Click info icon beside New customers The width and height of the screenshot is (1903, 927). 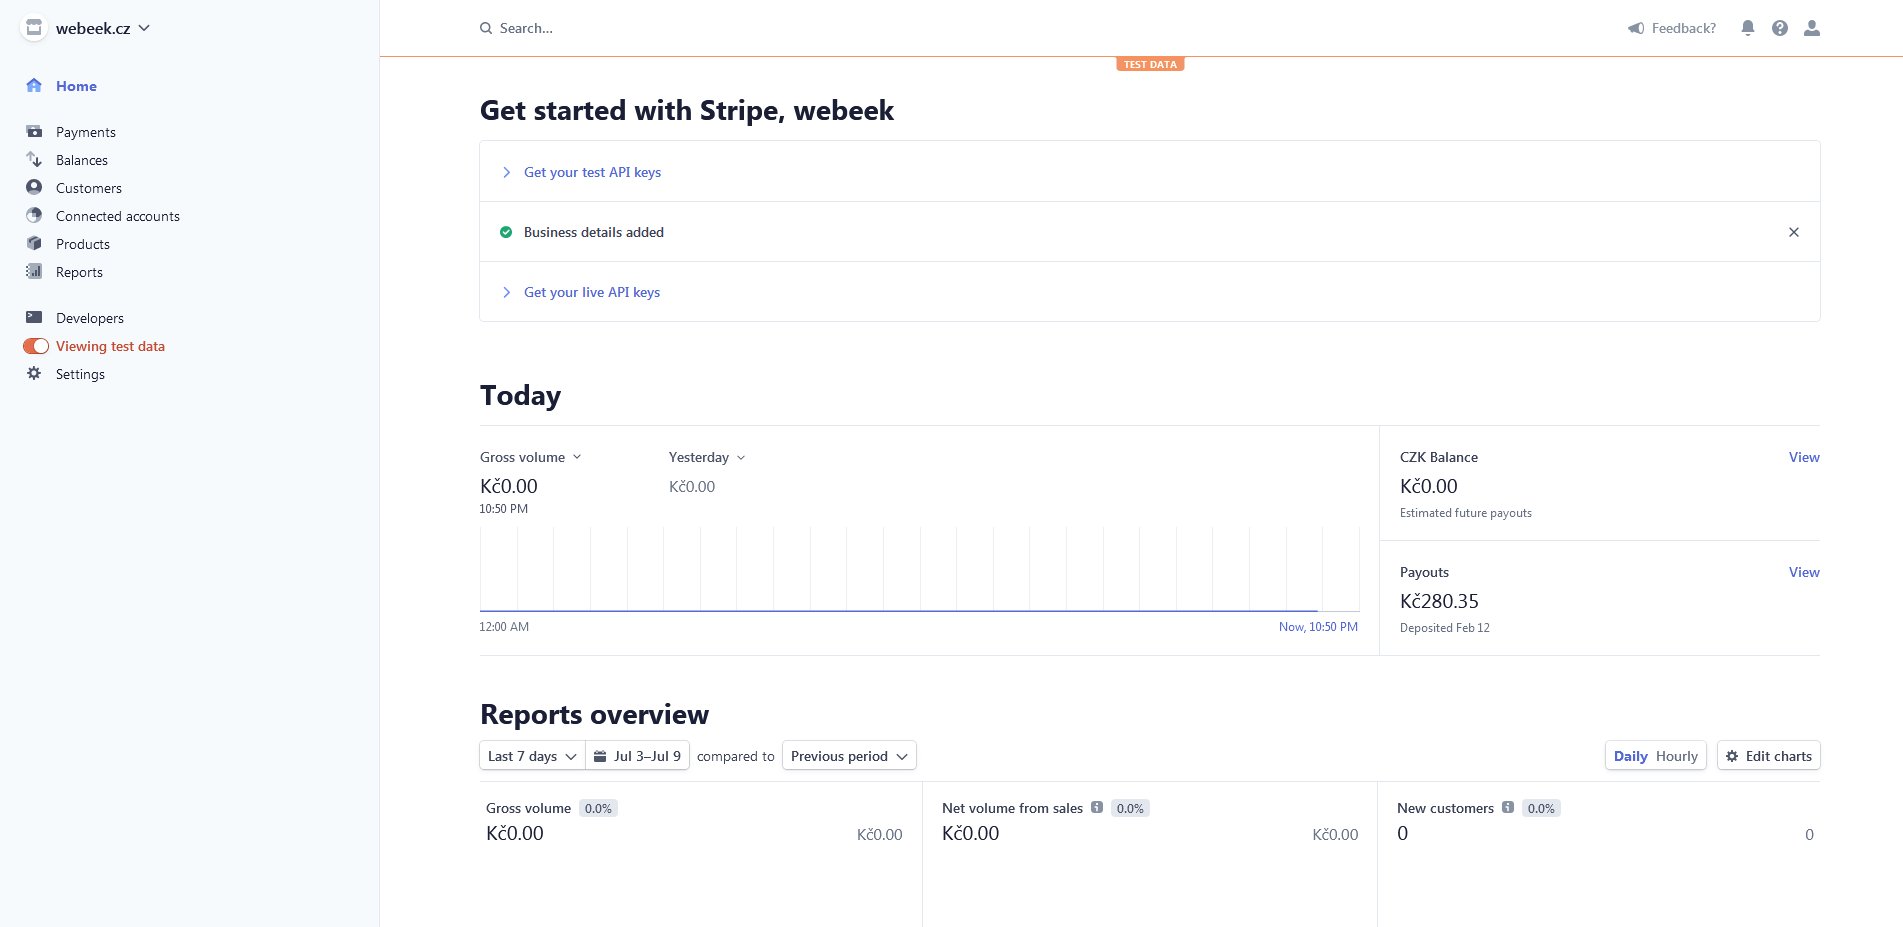point(1508,807)
